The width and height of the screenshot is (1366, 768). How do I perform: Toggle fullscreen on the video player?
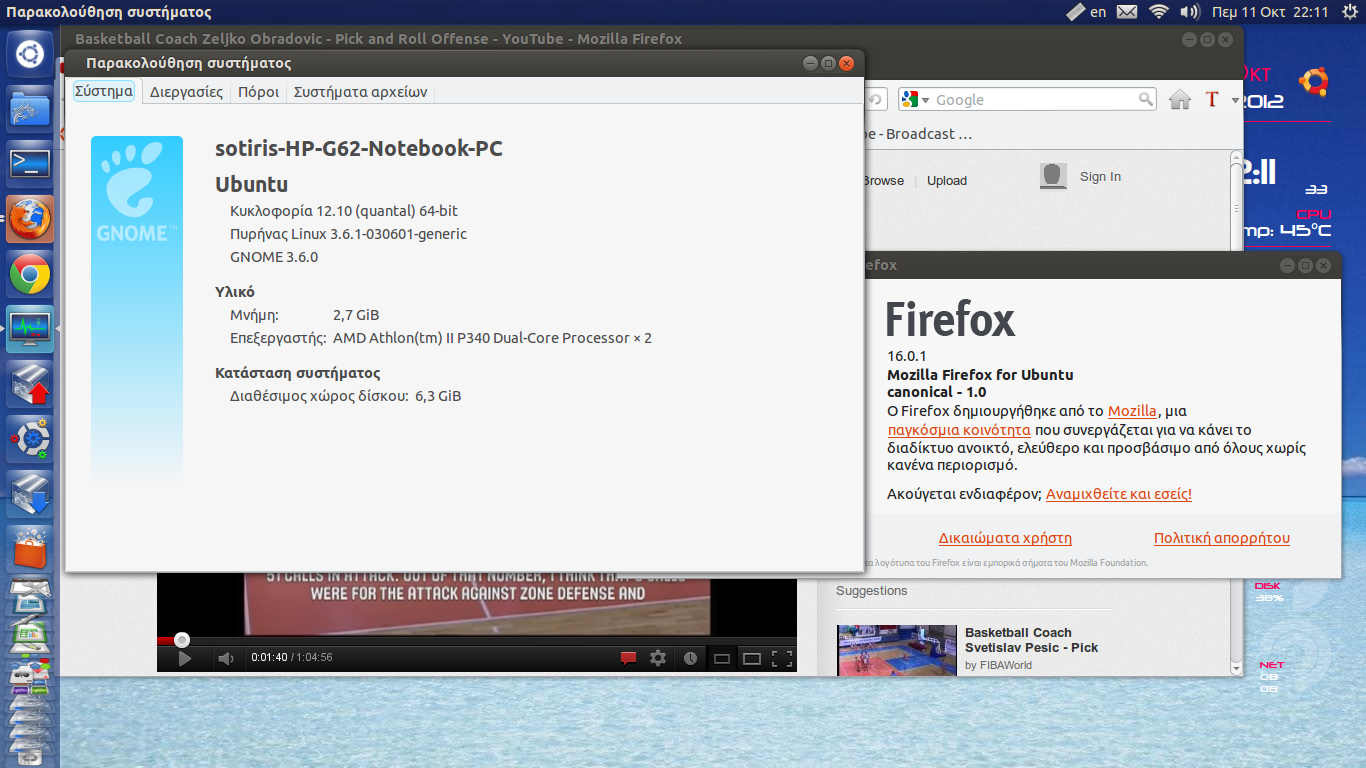coord(782,658)
